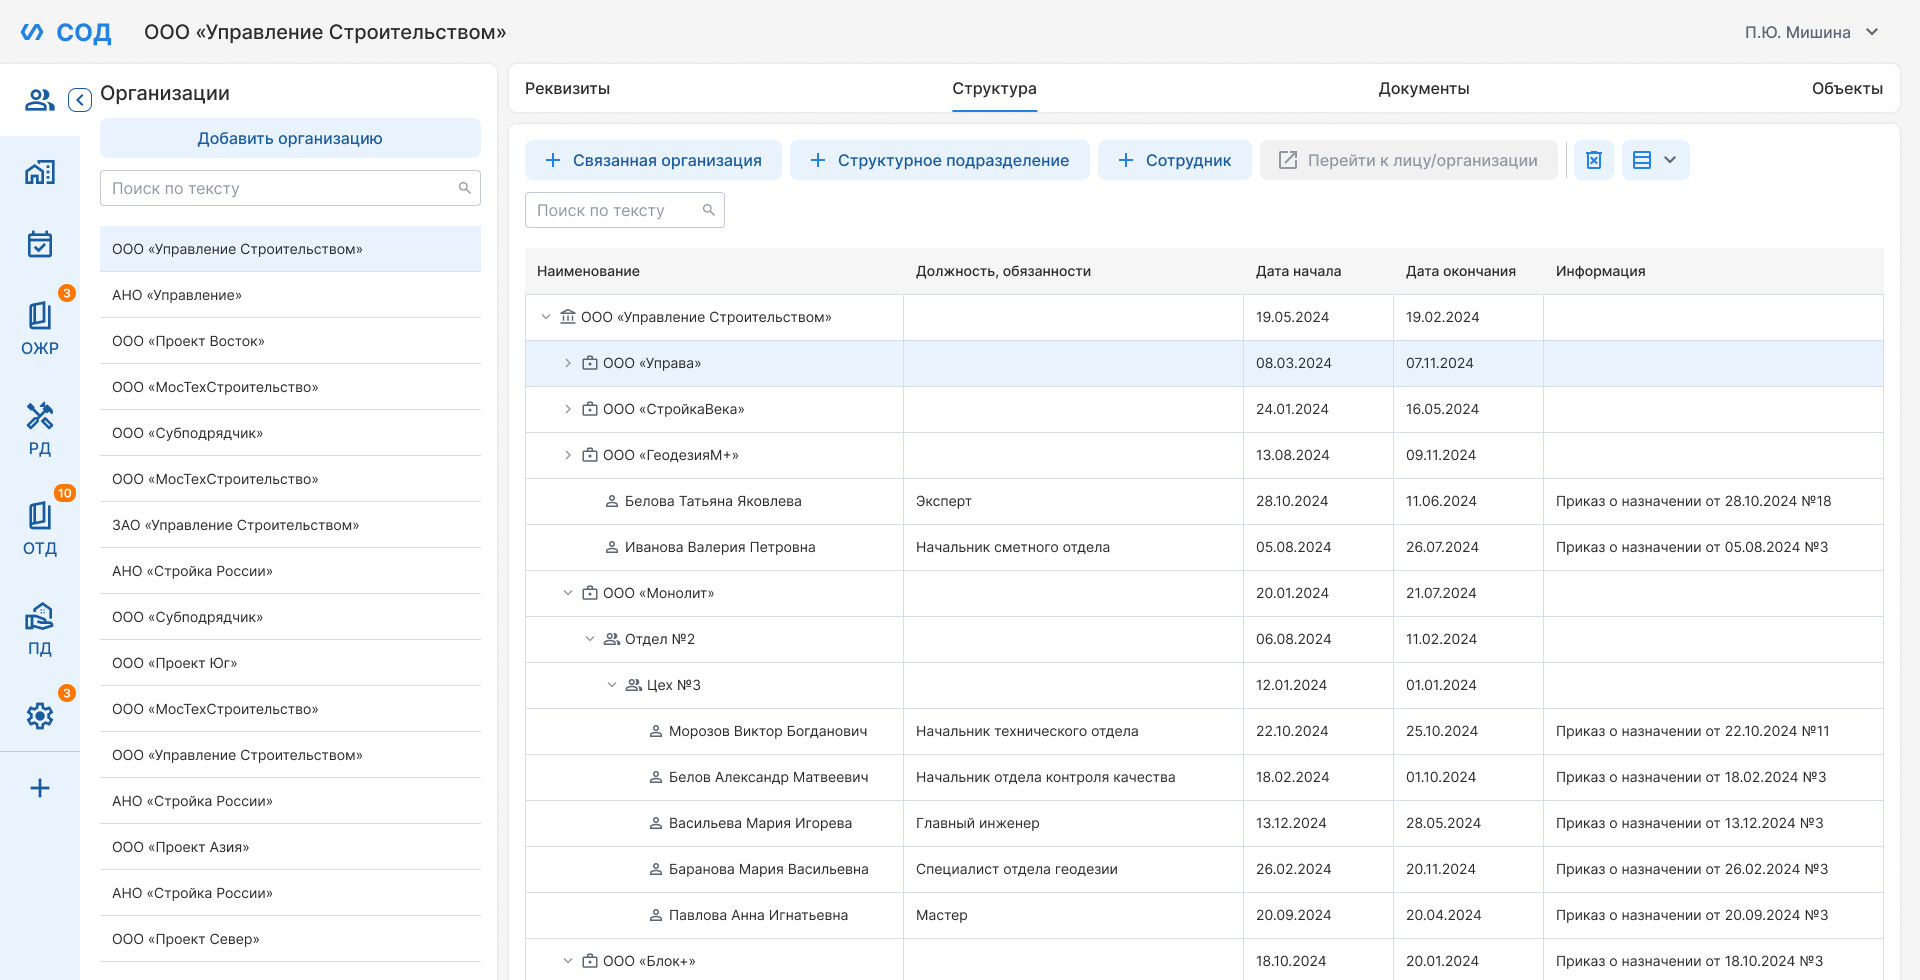Click person icon beside Иванова Валерия Петровна
This screenshot has width=1920, height=980.
[612, 547]
